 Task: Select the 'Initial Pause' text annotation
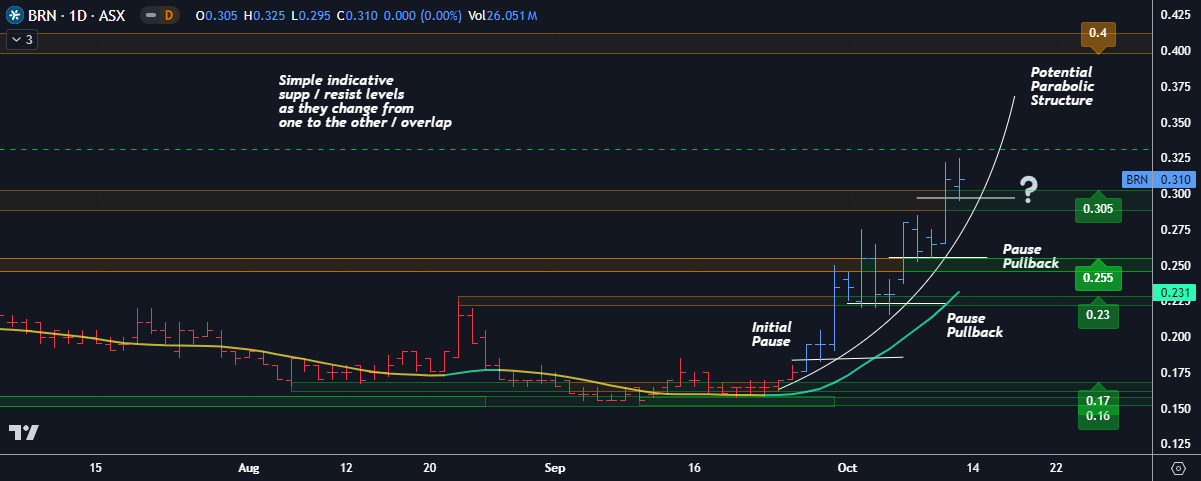click(771, 334)
